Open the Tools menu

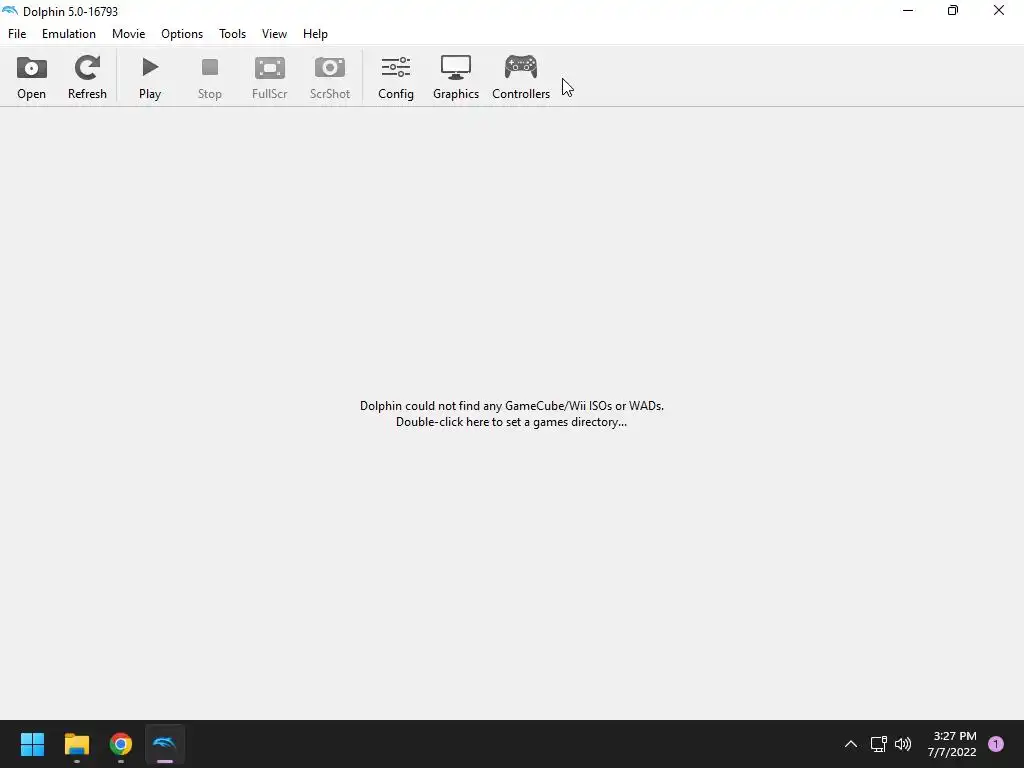click(x=232, y=34)
